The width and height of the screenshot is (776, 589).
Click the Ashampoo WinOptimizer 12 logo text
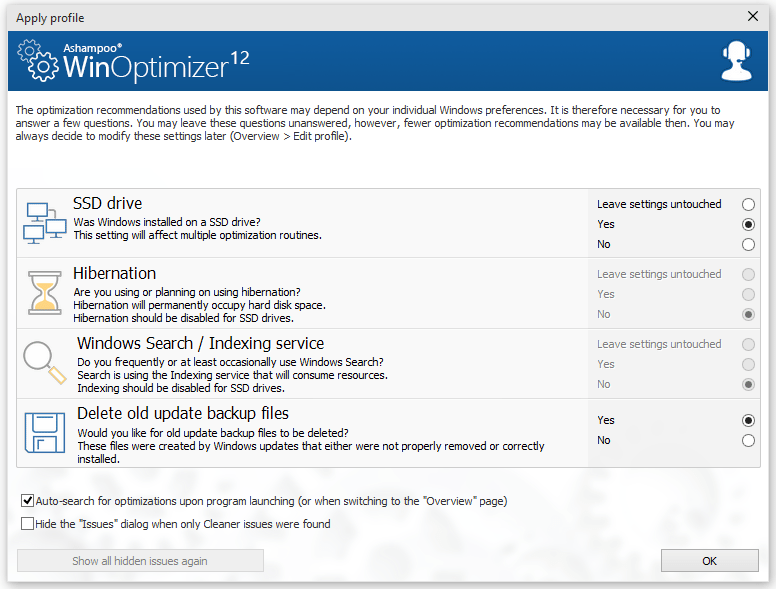[x=156, y=61]
